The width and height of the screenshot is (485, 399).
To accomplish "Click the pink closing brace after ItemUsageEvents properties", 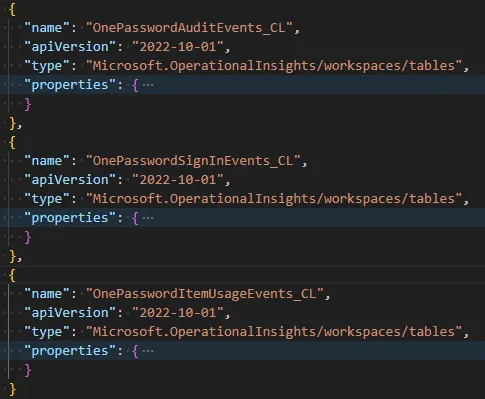I will tap(28, 370).
